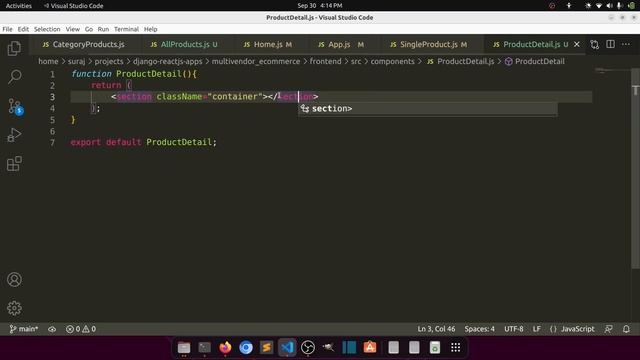Open Problems via errors and warnings count
Screen dimensions: 640x360
pos(81,329)
